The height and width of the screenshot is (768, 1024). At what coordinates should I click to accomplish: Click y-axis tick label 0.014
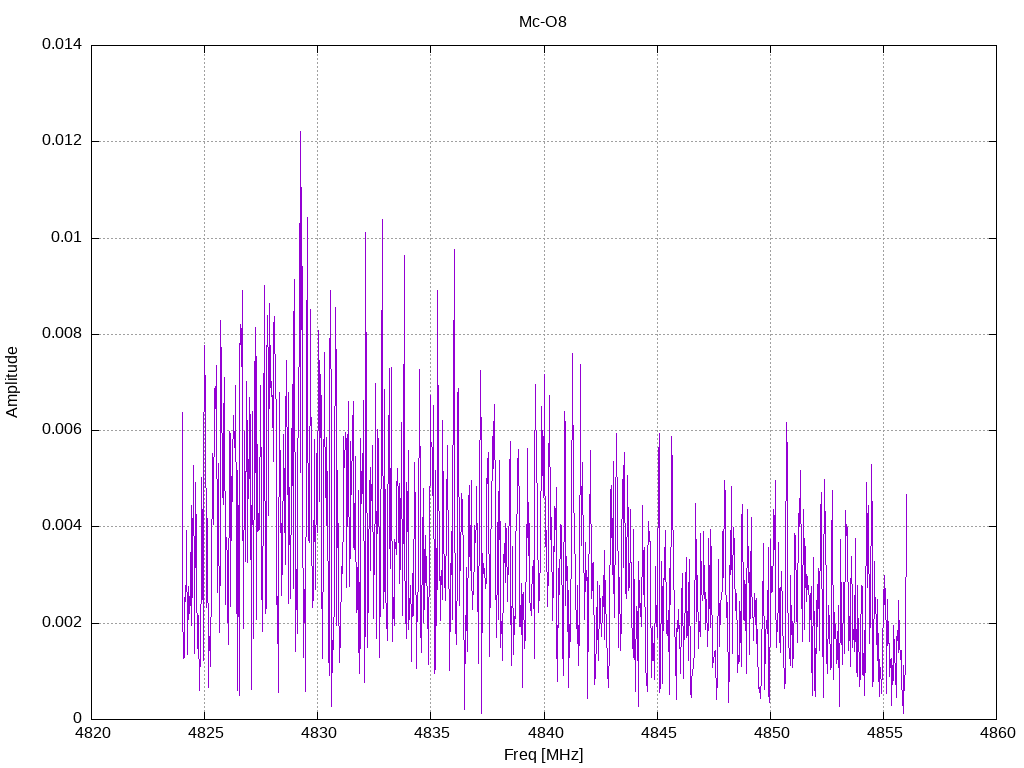coord(62,44)
